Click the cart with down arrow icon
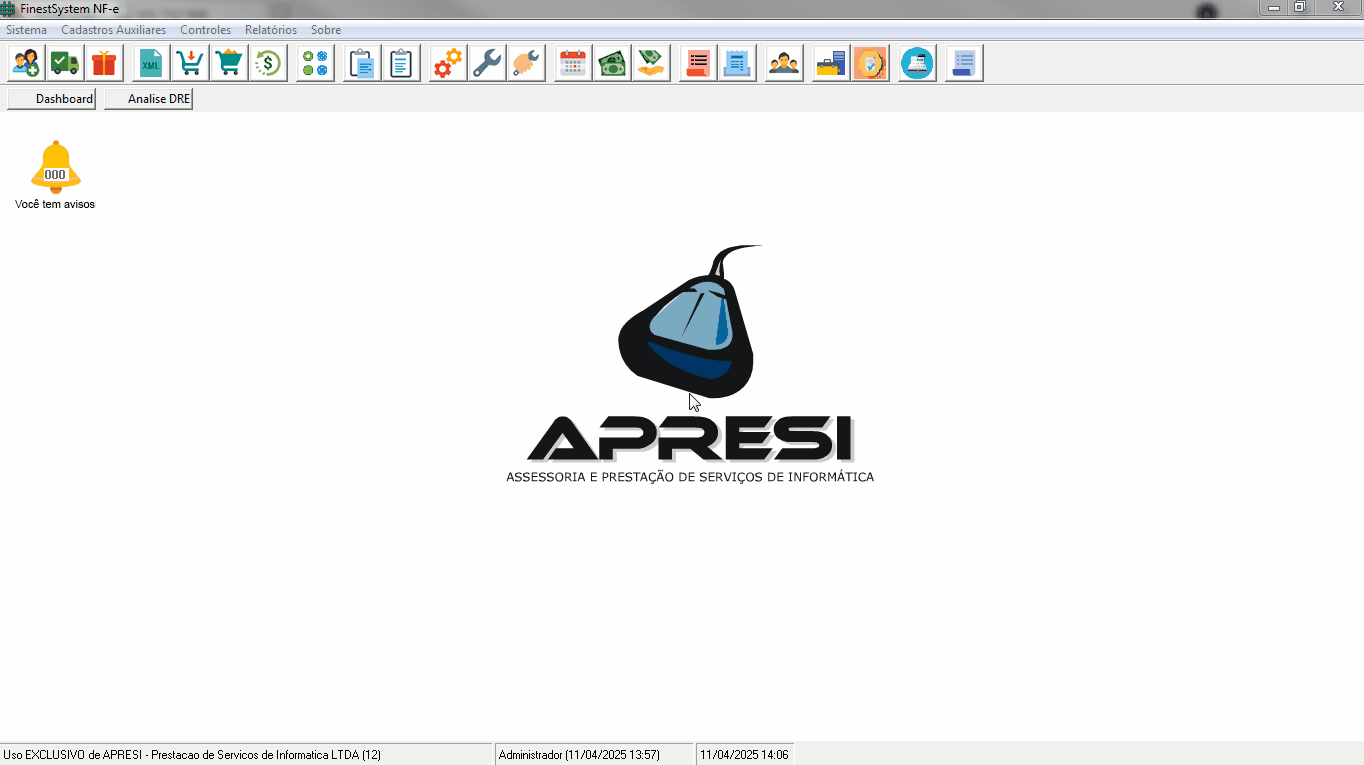Image resolution: width=1364 pixels, height=765 pixels. click(190, 64)
